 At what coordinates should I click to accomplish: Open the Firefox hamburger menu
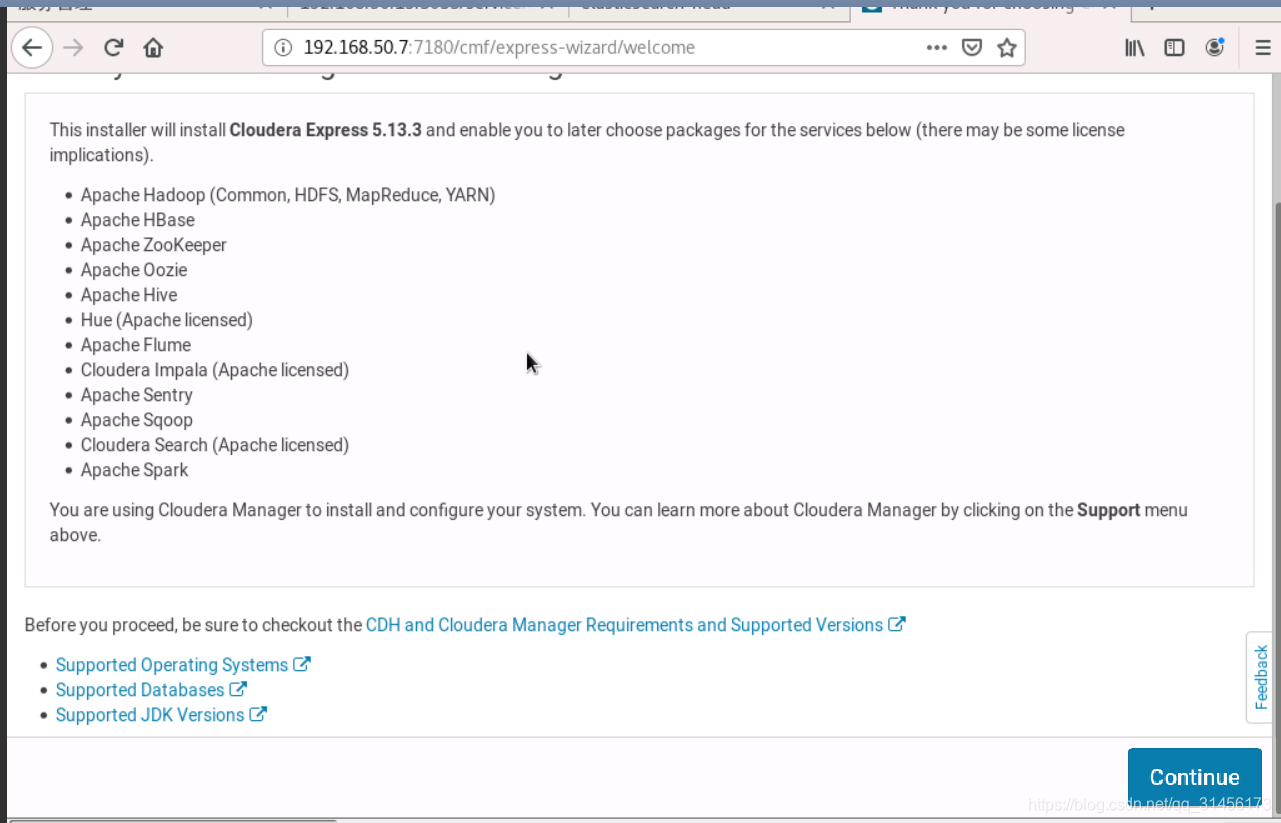pos(1262,47)
